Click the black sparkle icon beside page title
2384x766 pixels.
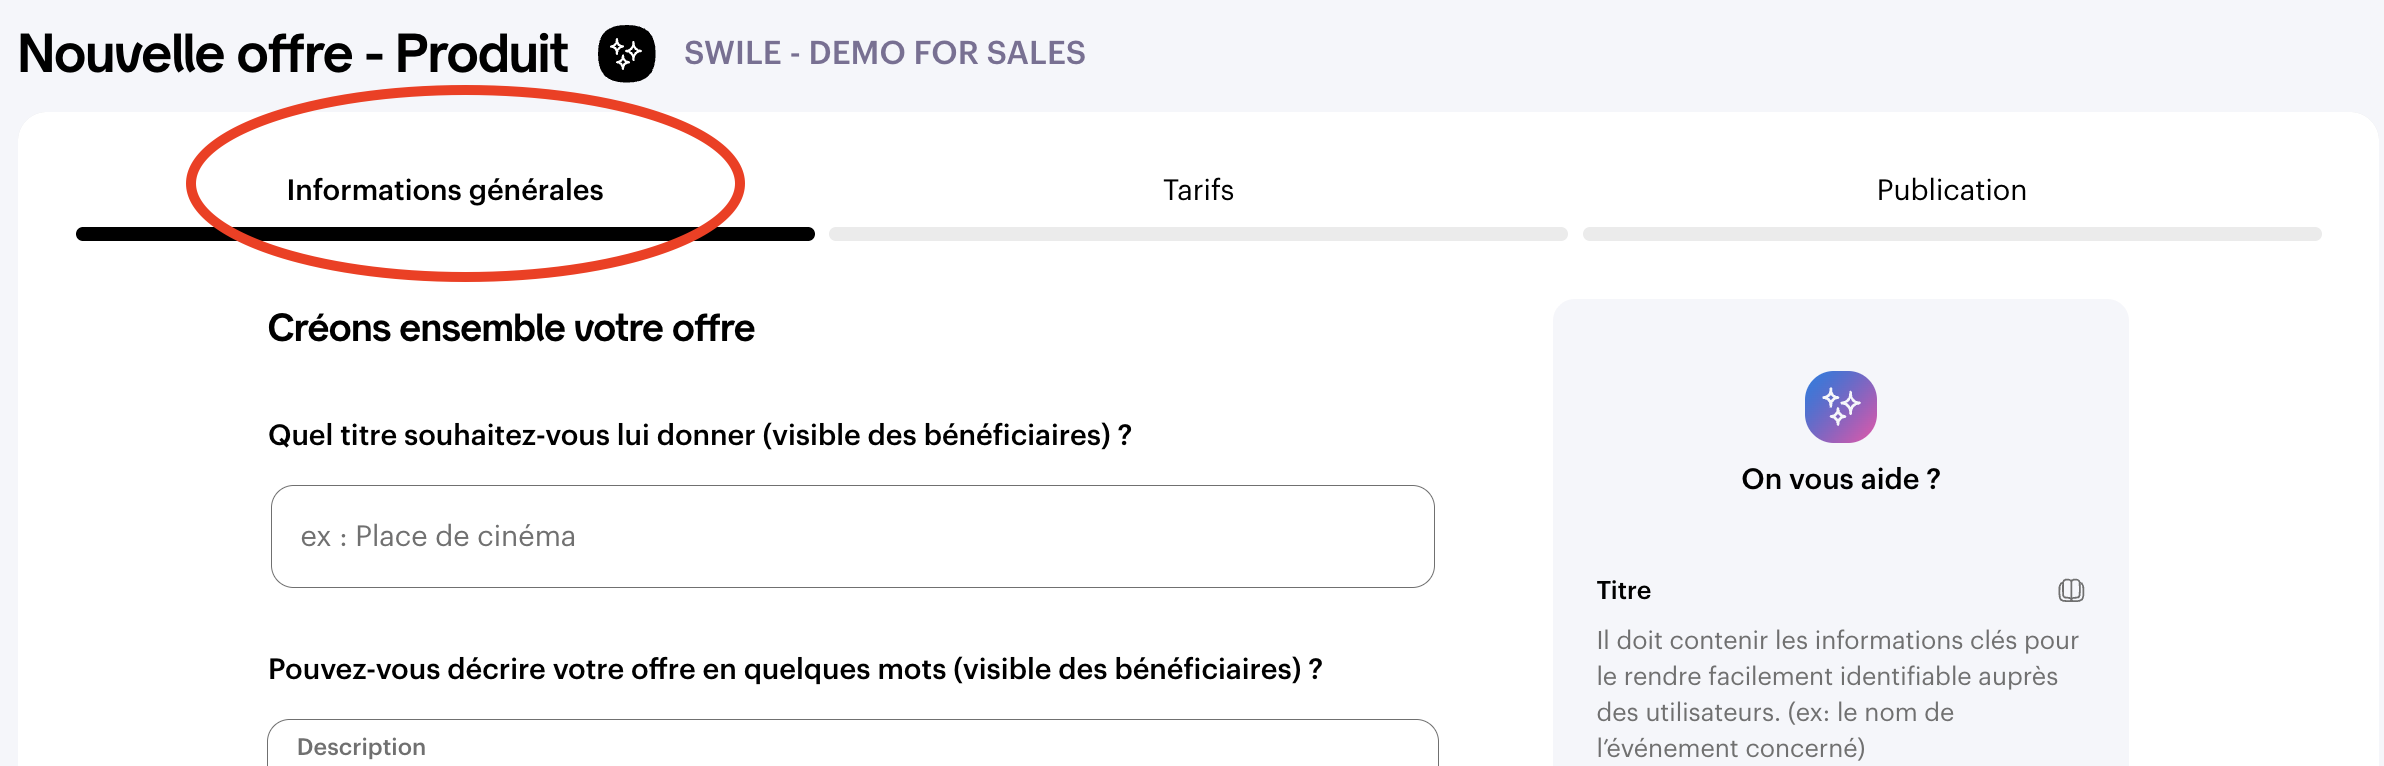[627, 54]
